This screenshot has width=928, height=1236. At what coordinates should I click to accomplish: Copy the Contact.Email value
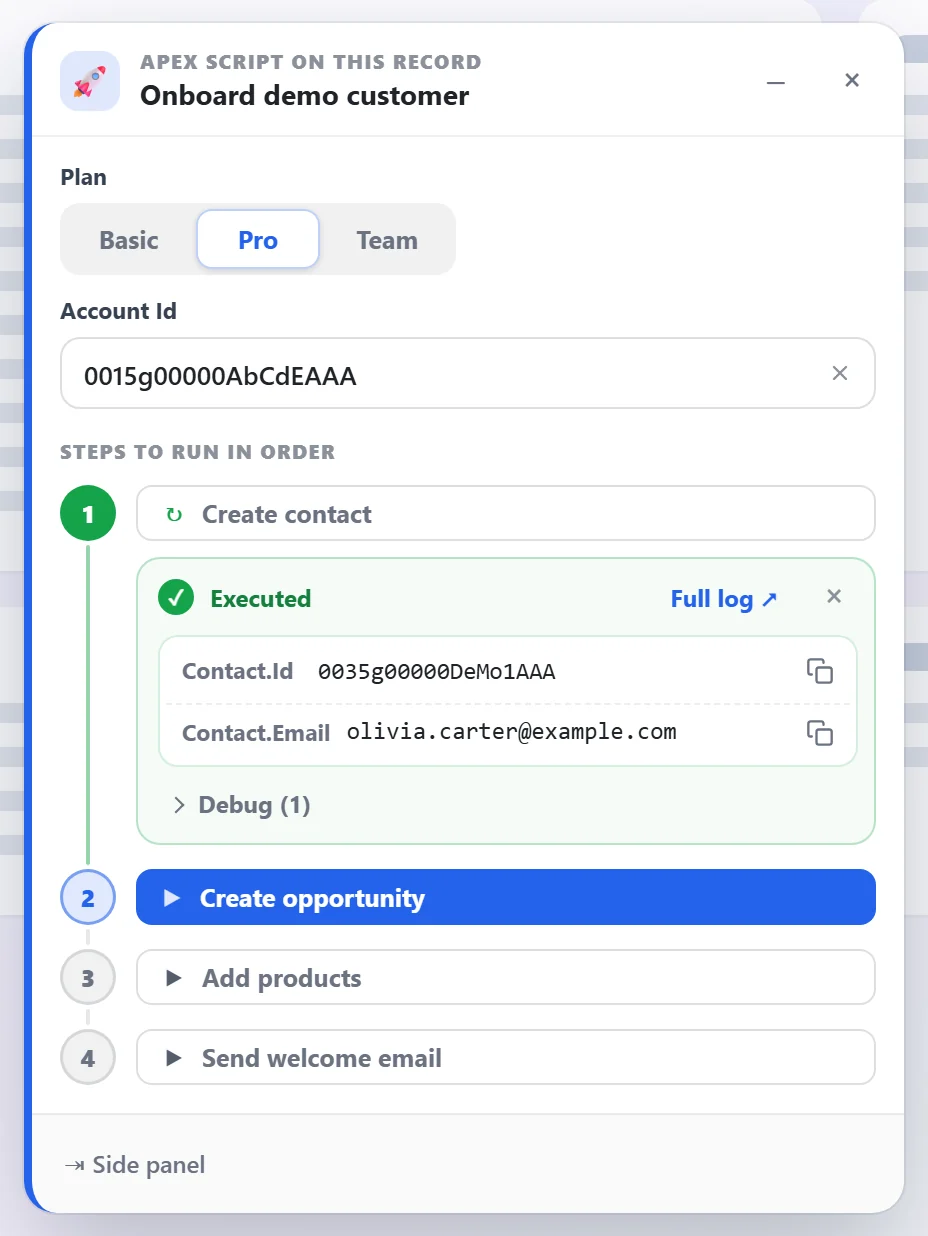(x=820, y=733)
